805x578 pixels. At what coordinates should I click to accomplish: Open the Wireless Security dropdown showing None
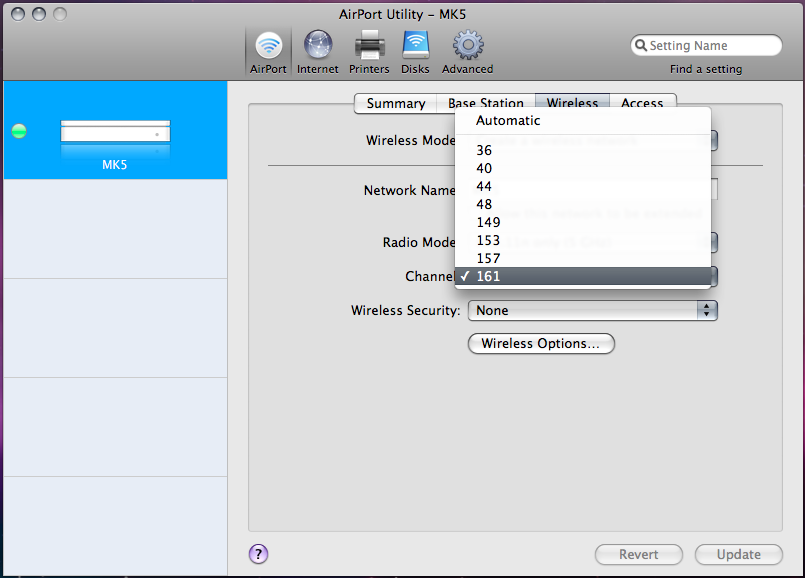(x=592, y=310)
